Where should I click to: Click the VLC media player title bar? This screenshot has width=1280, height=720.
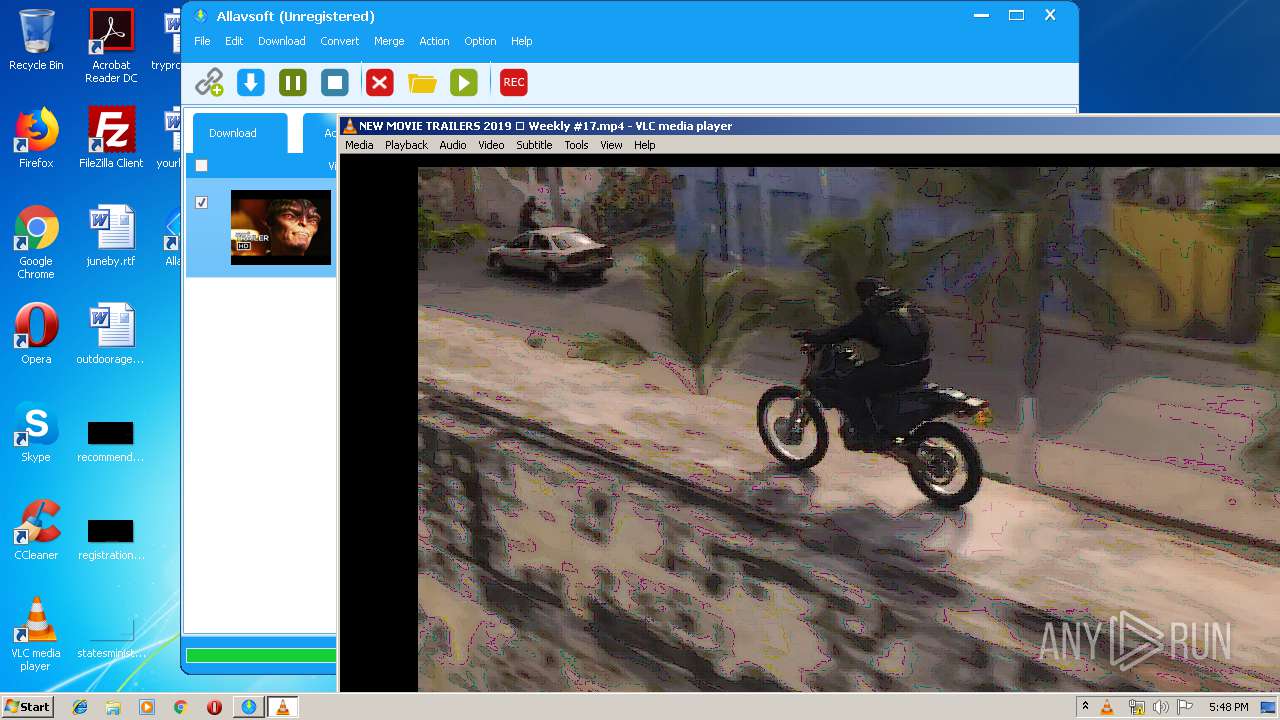coord(809,126)
